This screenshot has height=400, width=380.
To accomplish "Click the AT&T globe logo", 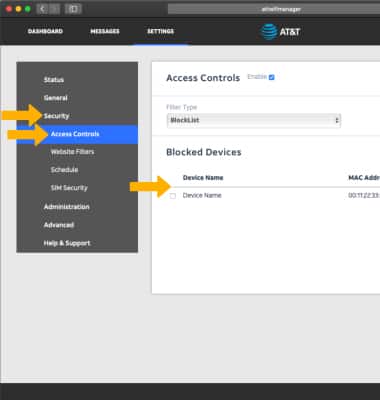I will tap(269, 32).
